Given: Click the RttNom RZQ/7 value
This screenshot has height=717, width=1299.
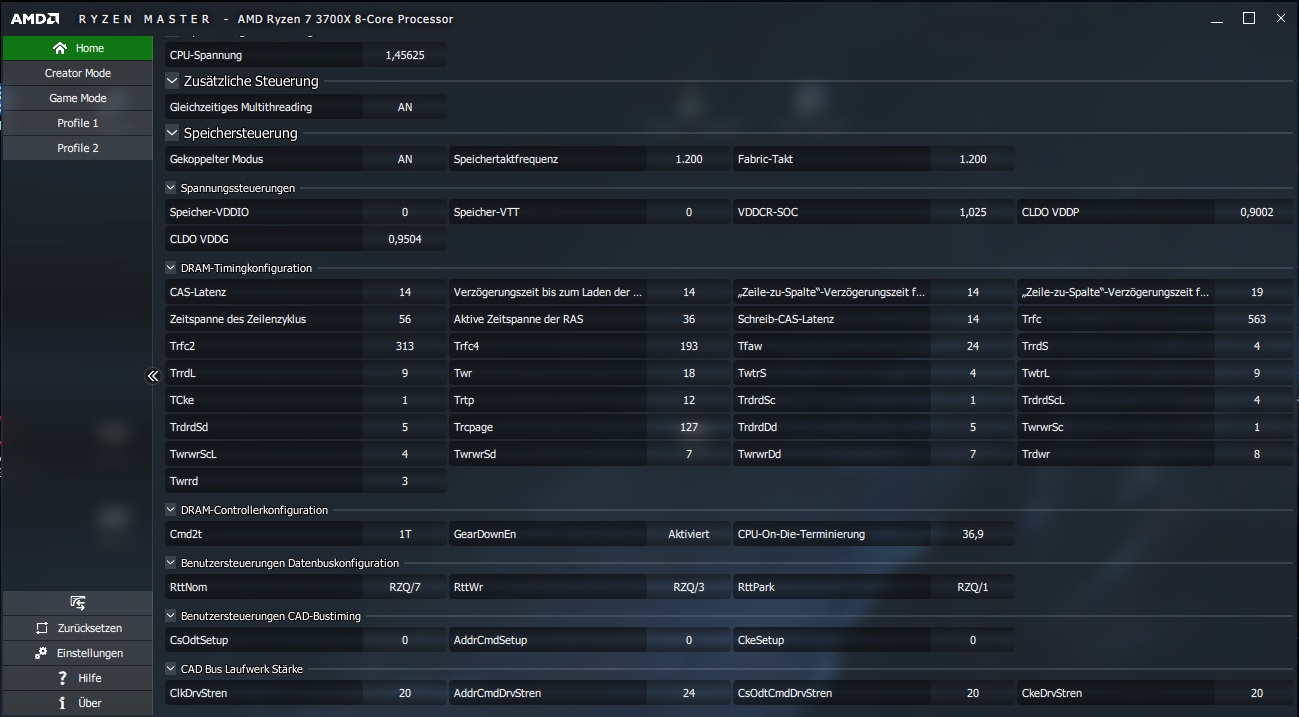Looking at the screenshot, I should coord(405,587).
